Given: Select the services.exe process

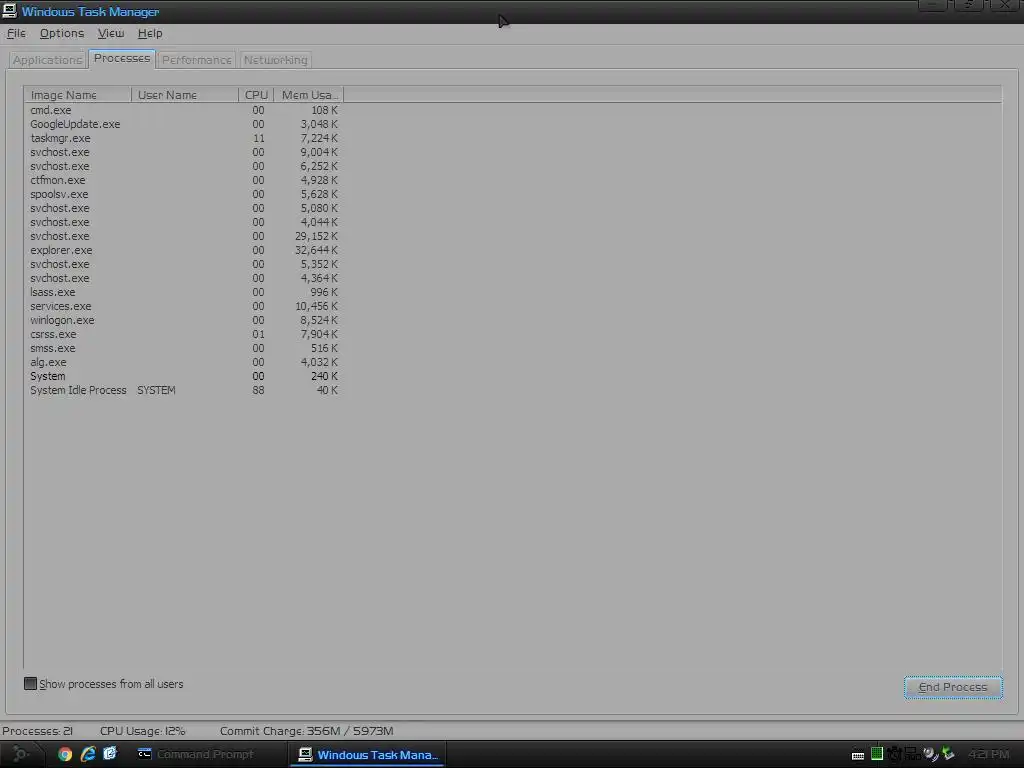Looking at the screenshot, I should coord(184,306).
